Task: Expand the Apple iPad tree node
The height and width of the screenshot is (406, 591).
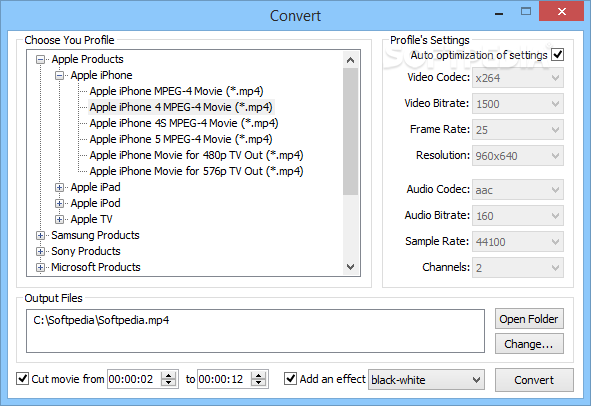Action: (59, 187)
